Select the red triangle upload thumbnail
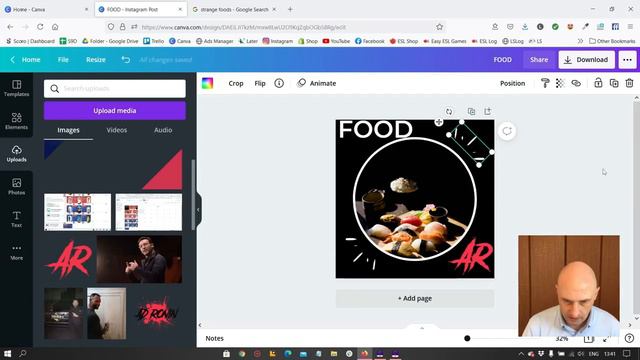The image size is (640, 360). click(163, 170)
